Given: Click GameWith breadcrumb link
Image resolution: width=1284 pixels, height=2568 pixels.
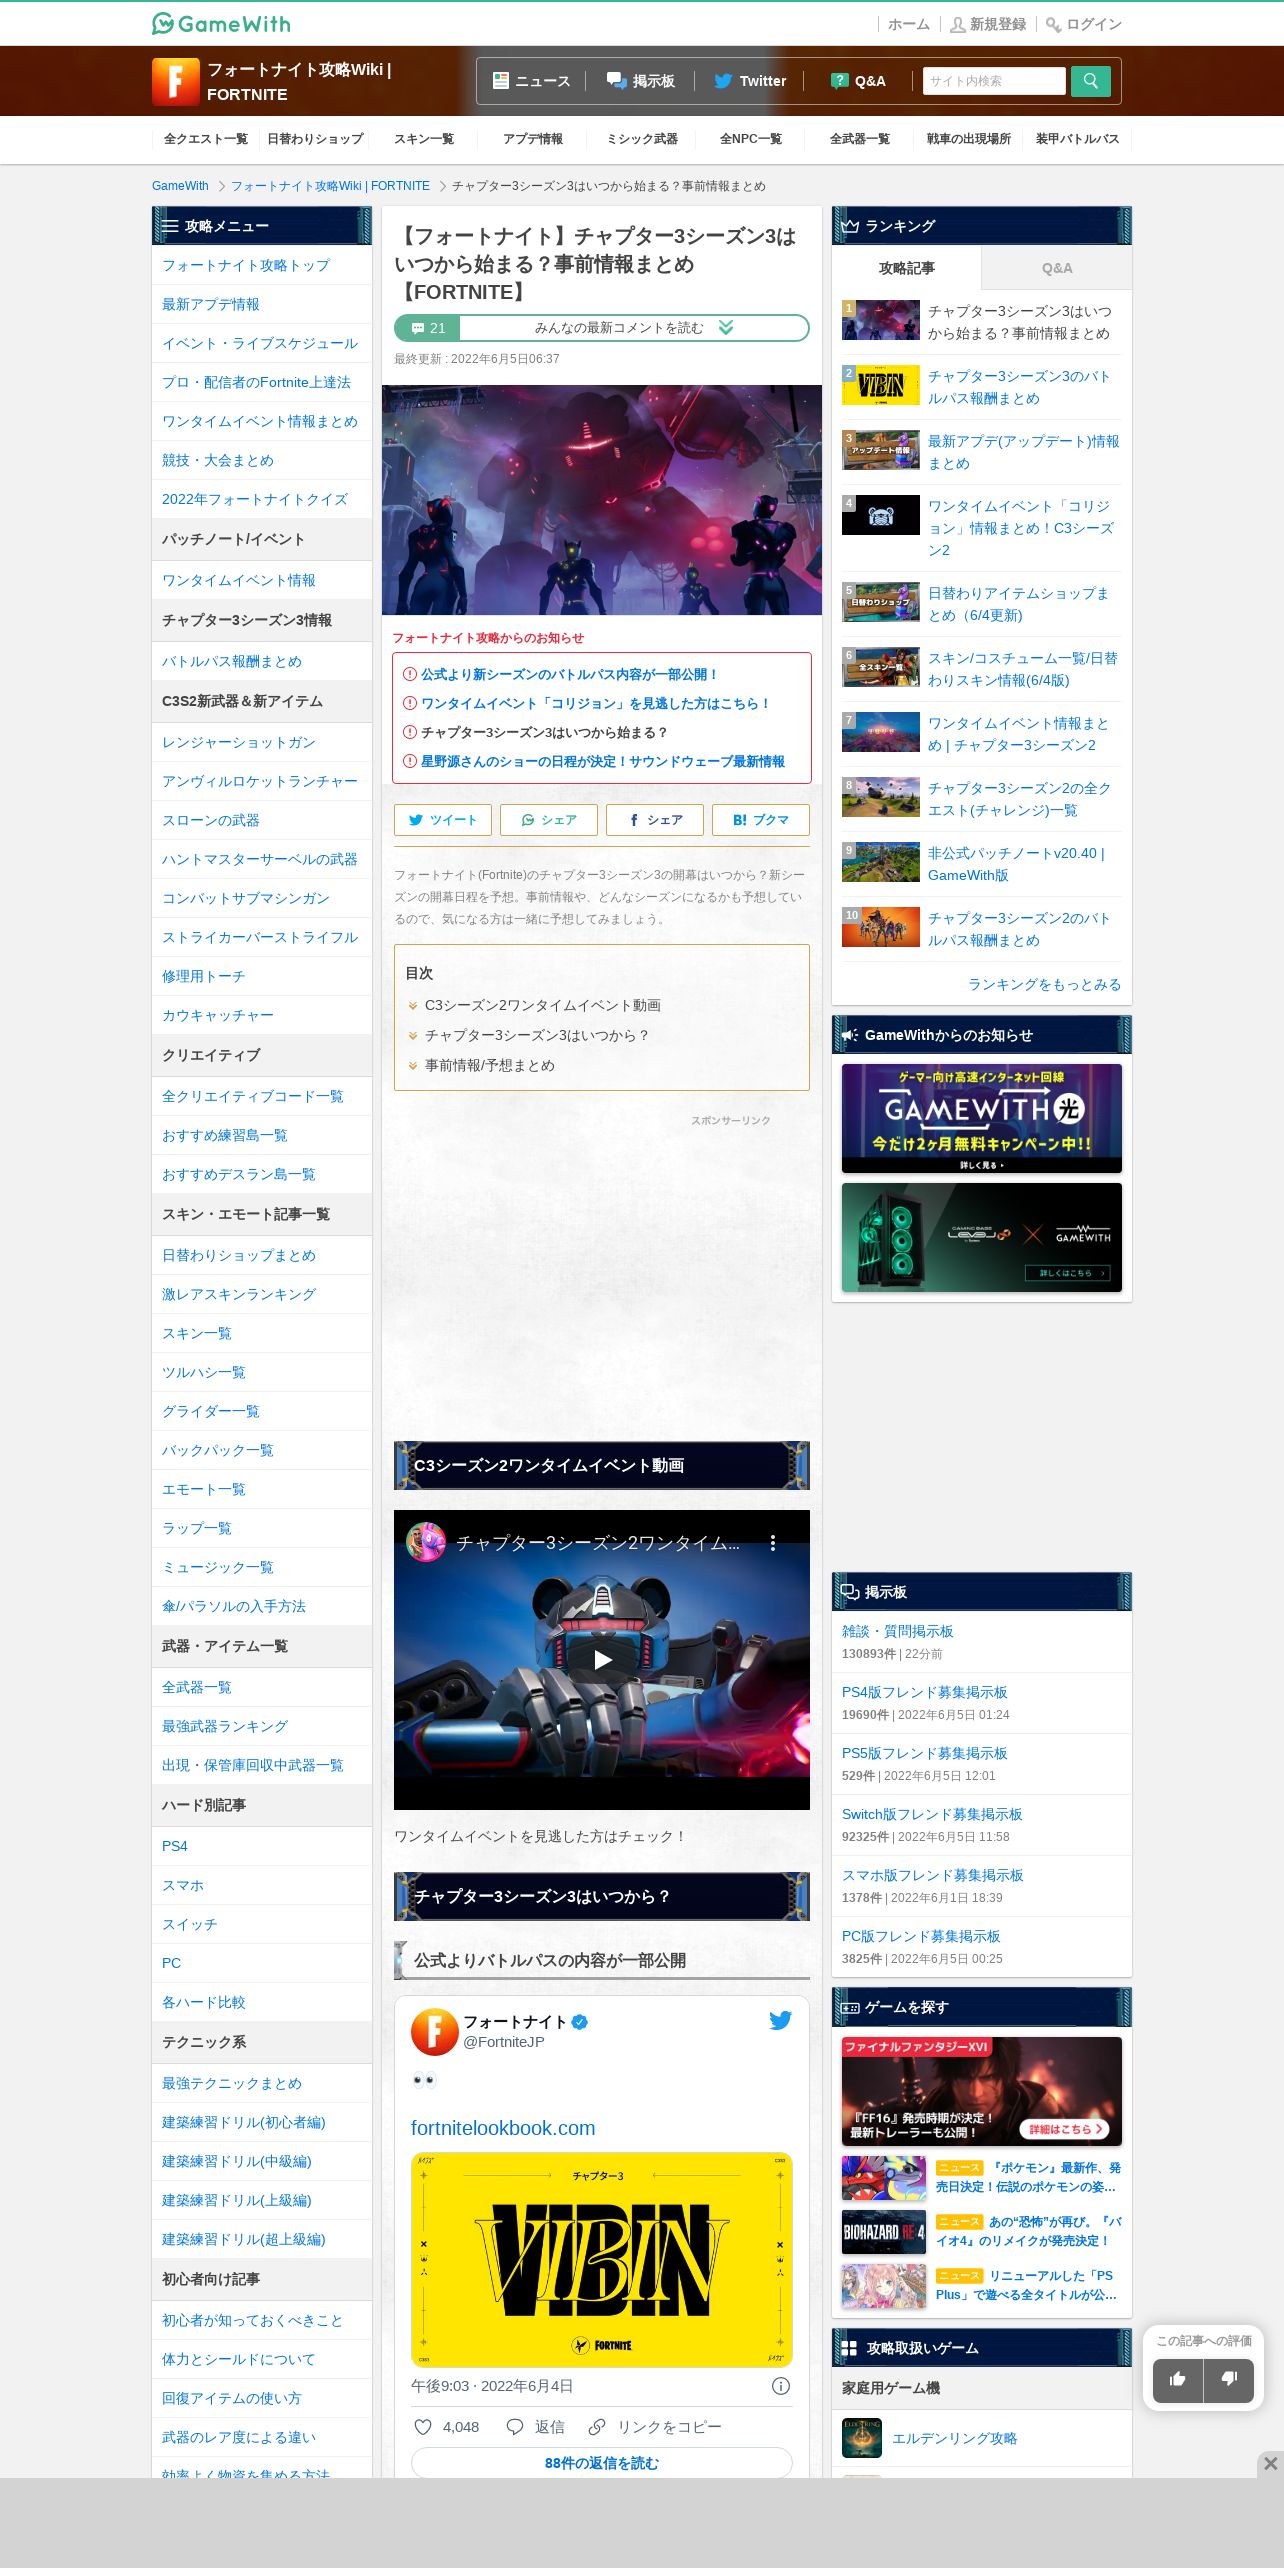Looking at the screenshot, I should point(180,186).
